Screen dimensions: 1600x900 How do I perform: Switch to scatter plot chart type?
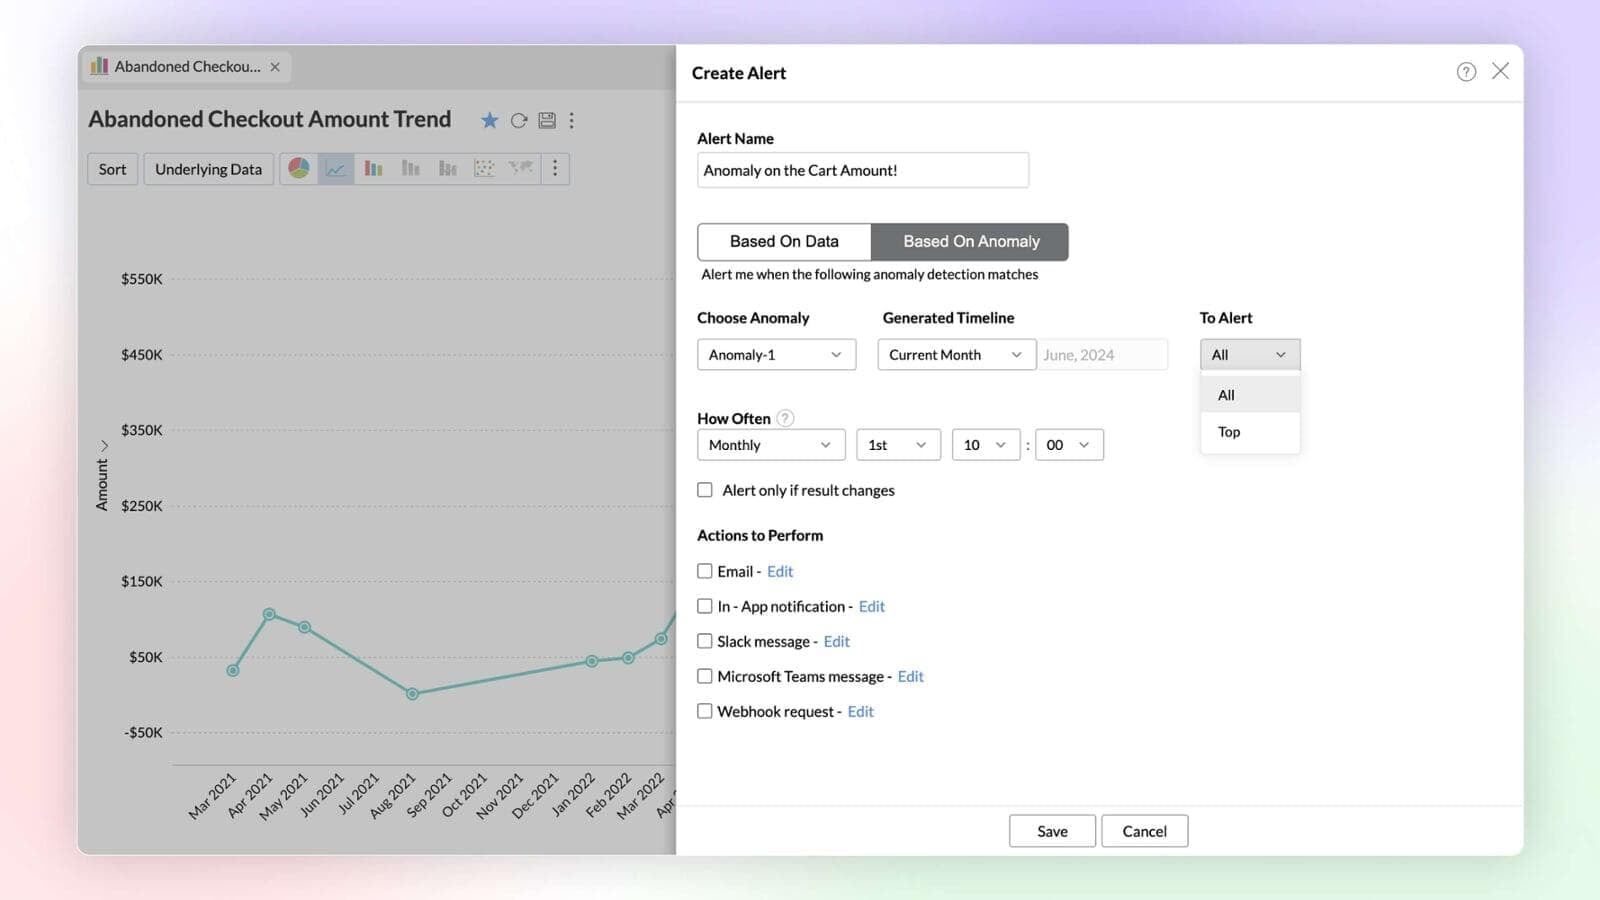484,168
